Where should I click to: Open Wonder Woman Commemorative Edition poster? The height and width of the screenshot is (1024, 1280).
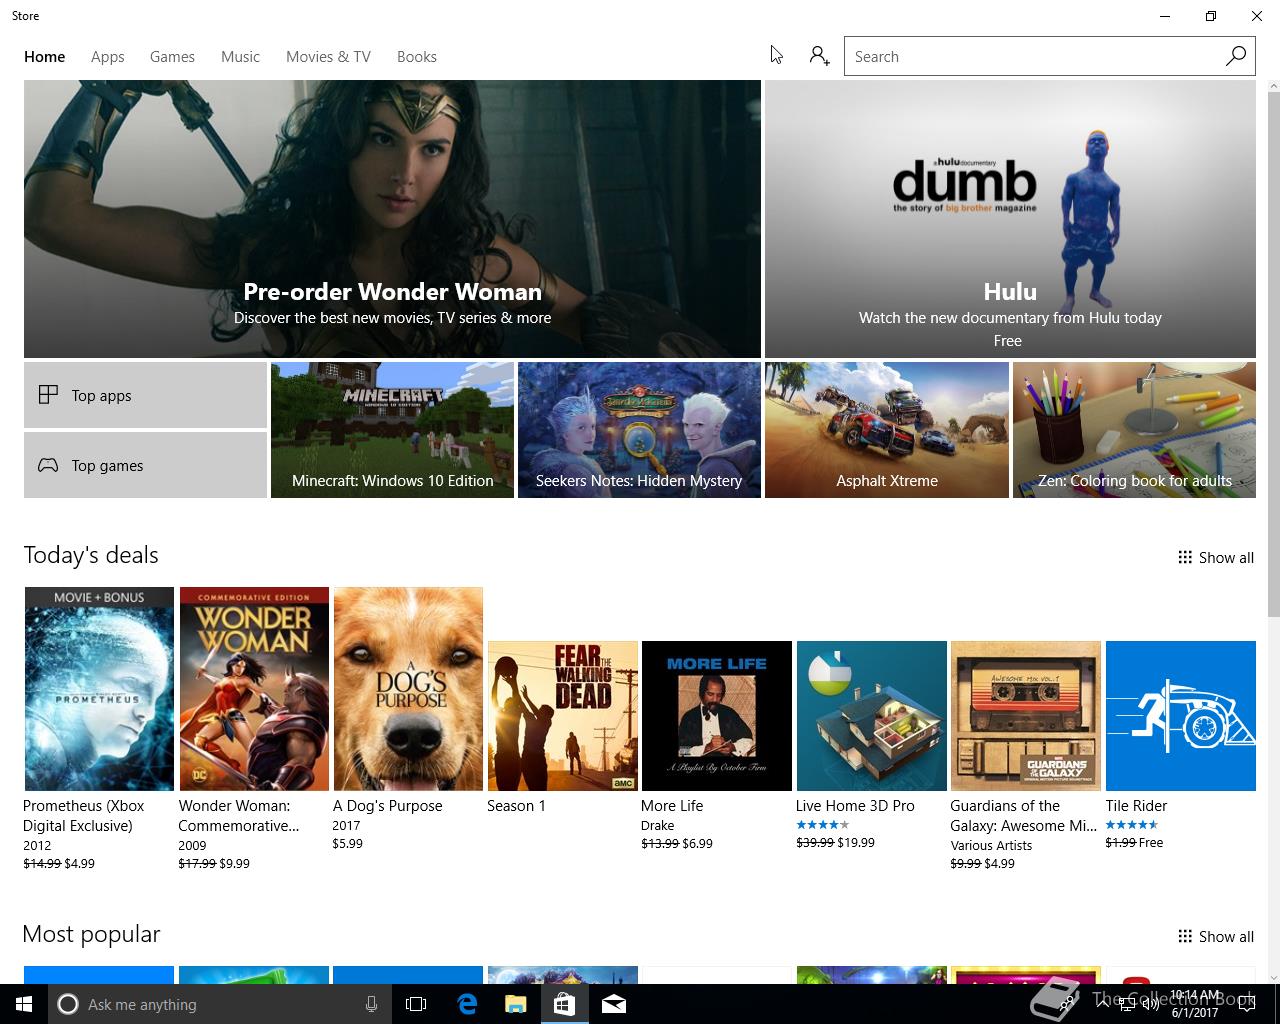point(254,689)
